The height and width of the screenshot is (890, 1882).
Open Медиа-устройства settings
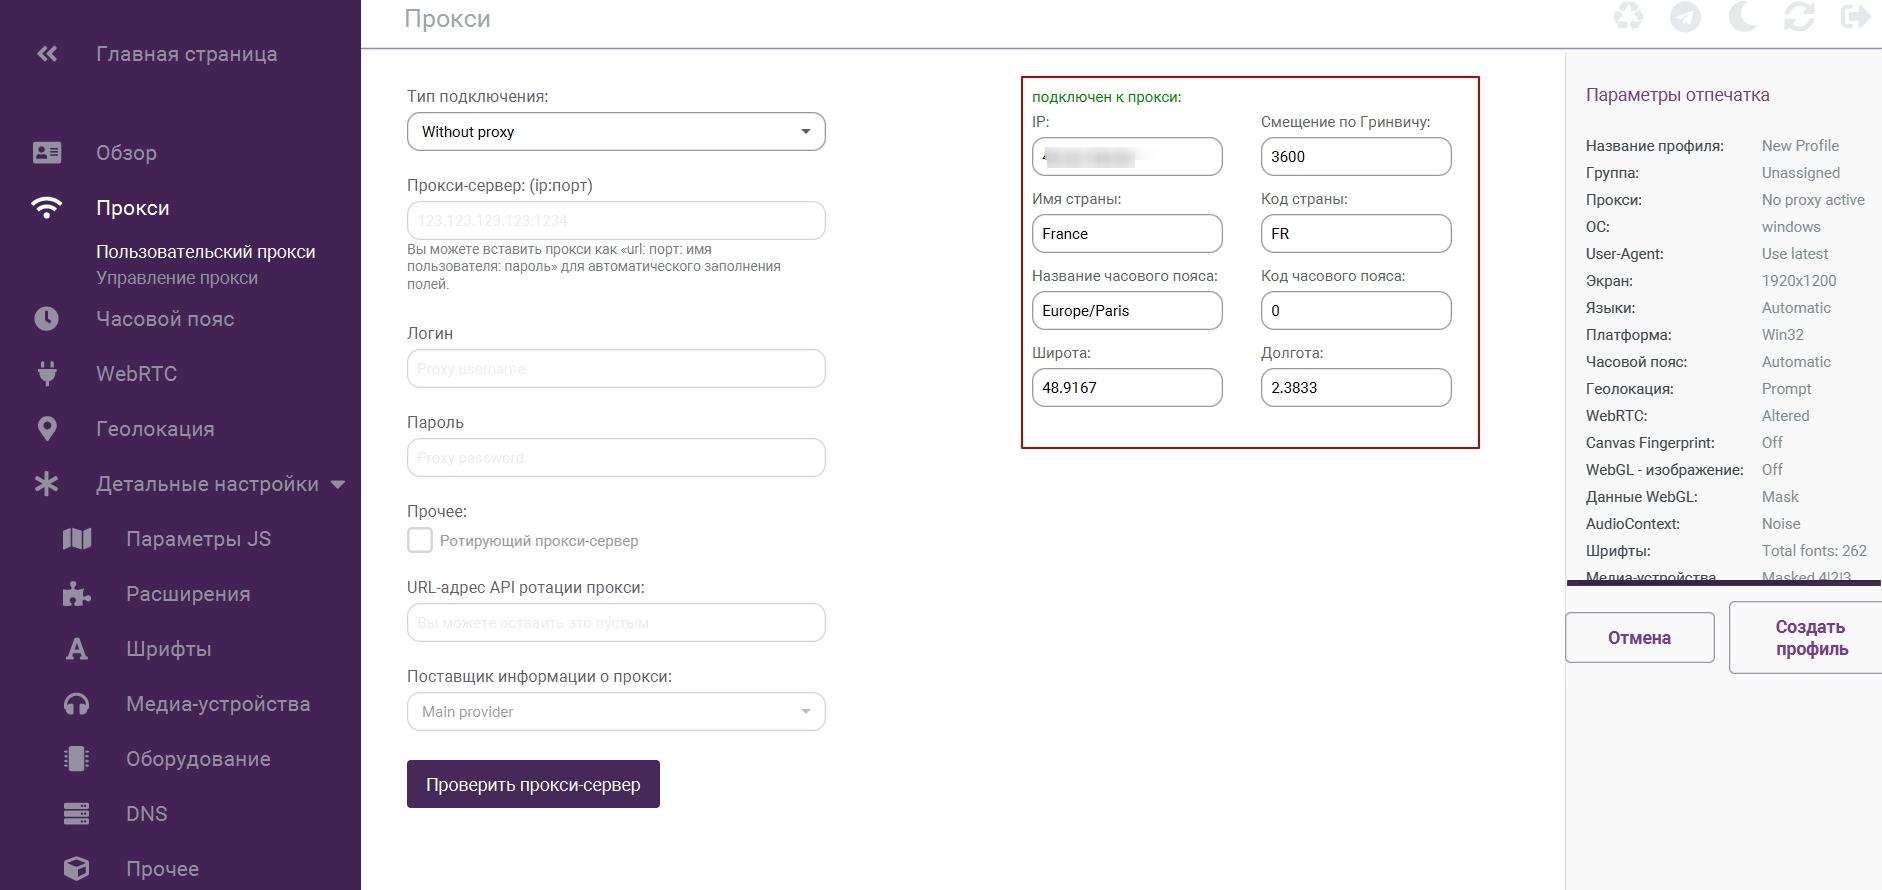(x=218, y=704)
